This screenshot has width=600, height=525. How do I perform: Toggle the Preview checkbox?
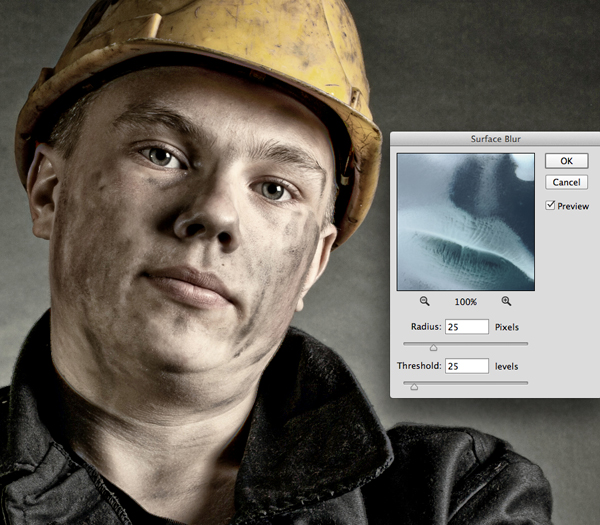tap(550, 205)
